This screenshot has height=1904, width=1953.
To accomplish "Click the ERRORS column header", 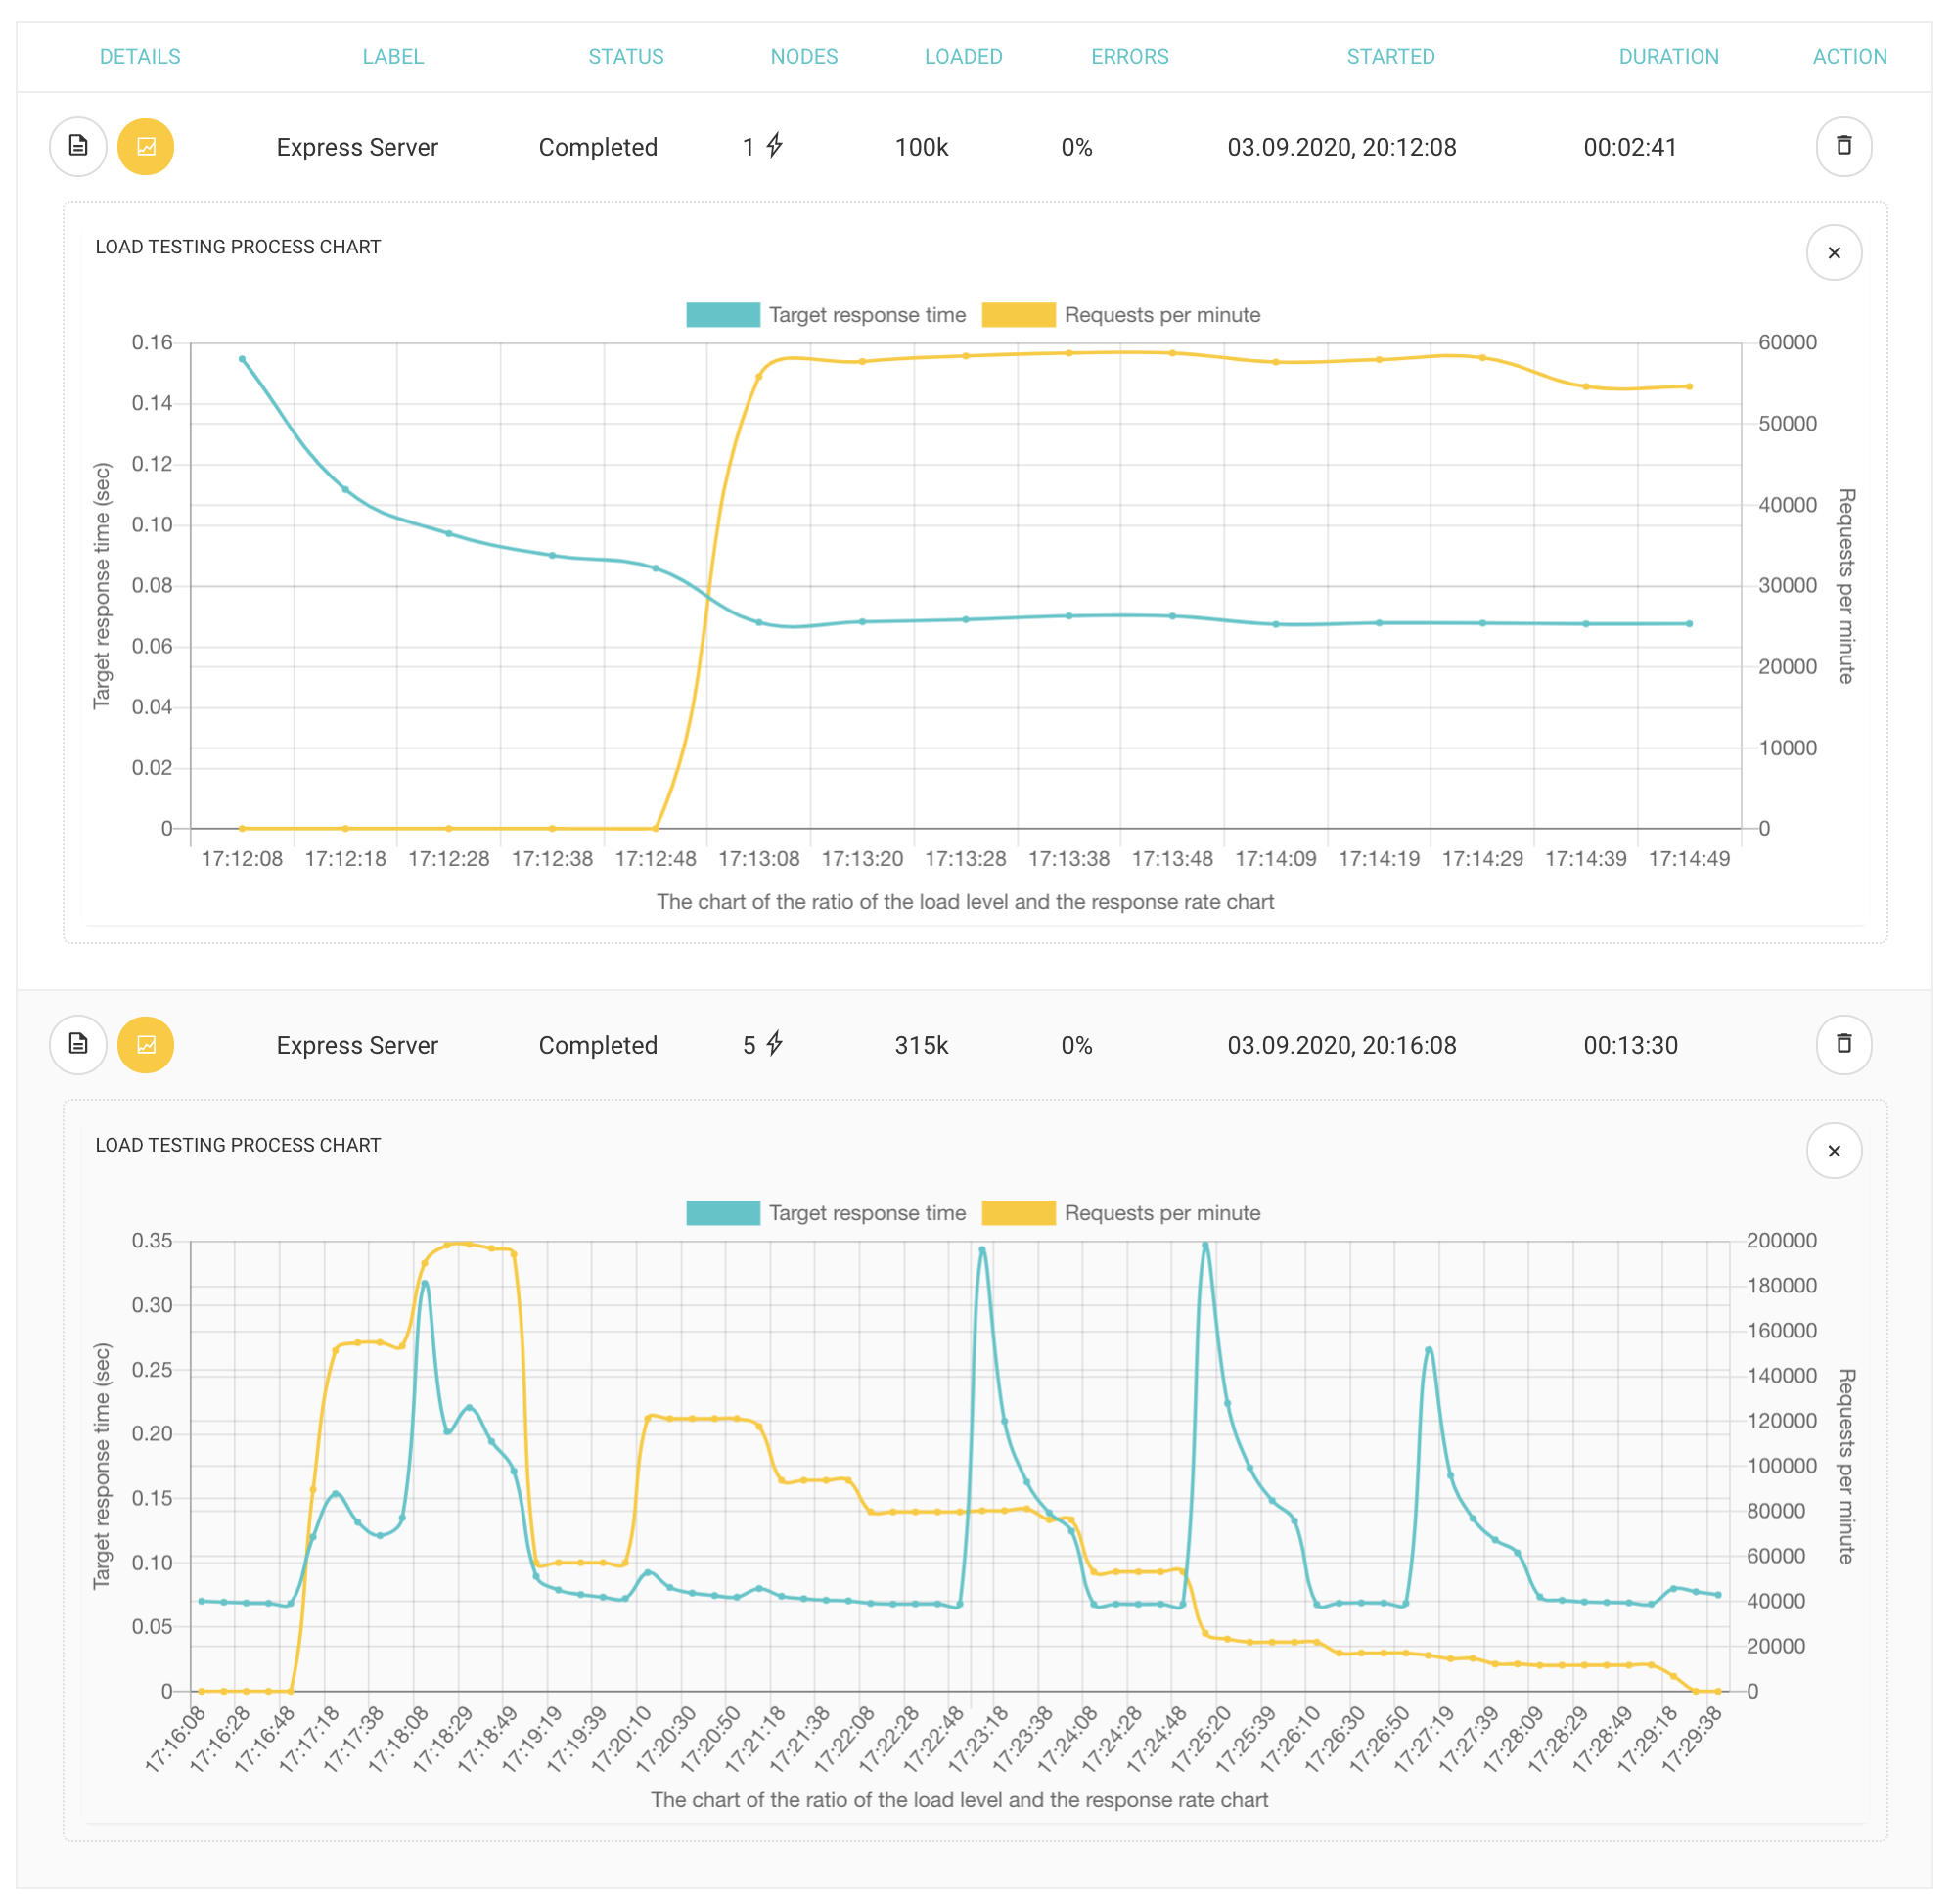I will click(1130, 57).
